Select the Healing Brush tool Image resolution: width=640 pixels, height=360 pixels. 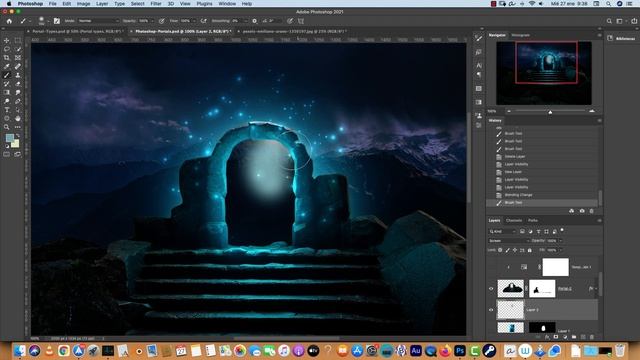pos(18,66)
